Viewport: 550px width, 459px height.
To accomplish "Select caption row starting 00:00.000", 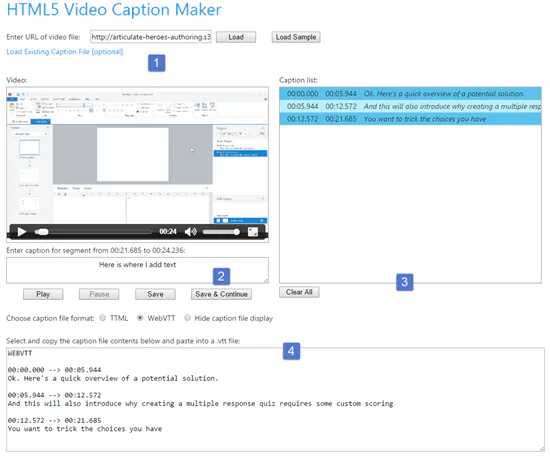I will [x=410, y=94].
